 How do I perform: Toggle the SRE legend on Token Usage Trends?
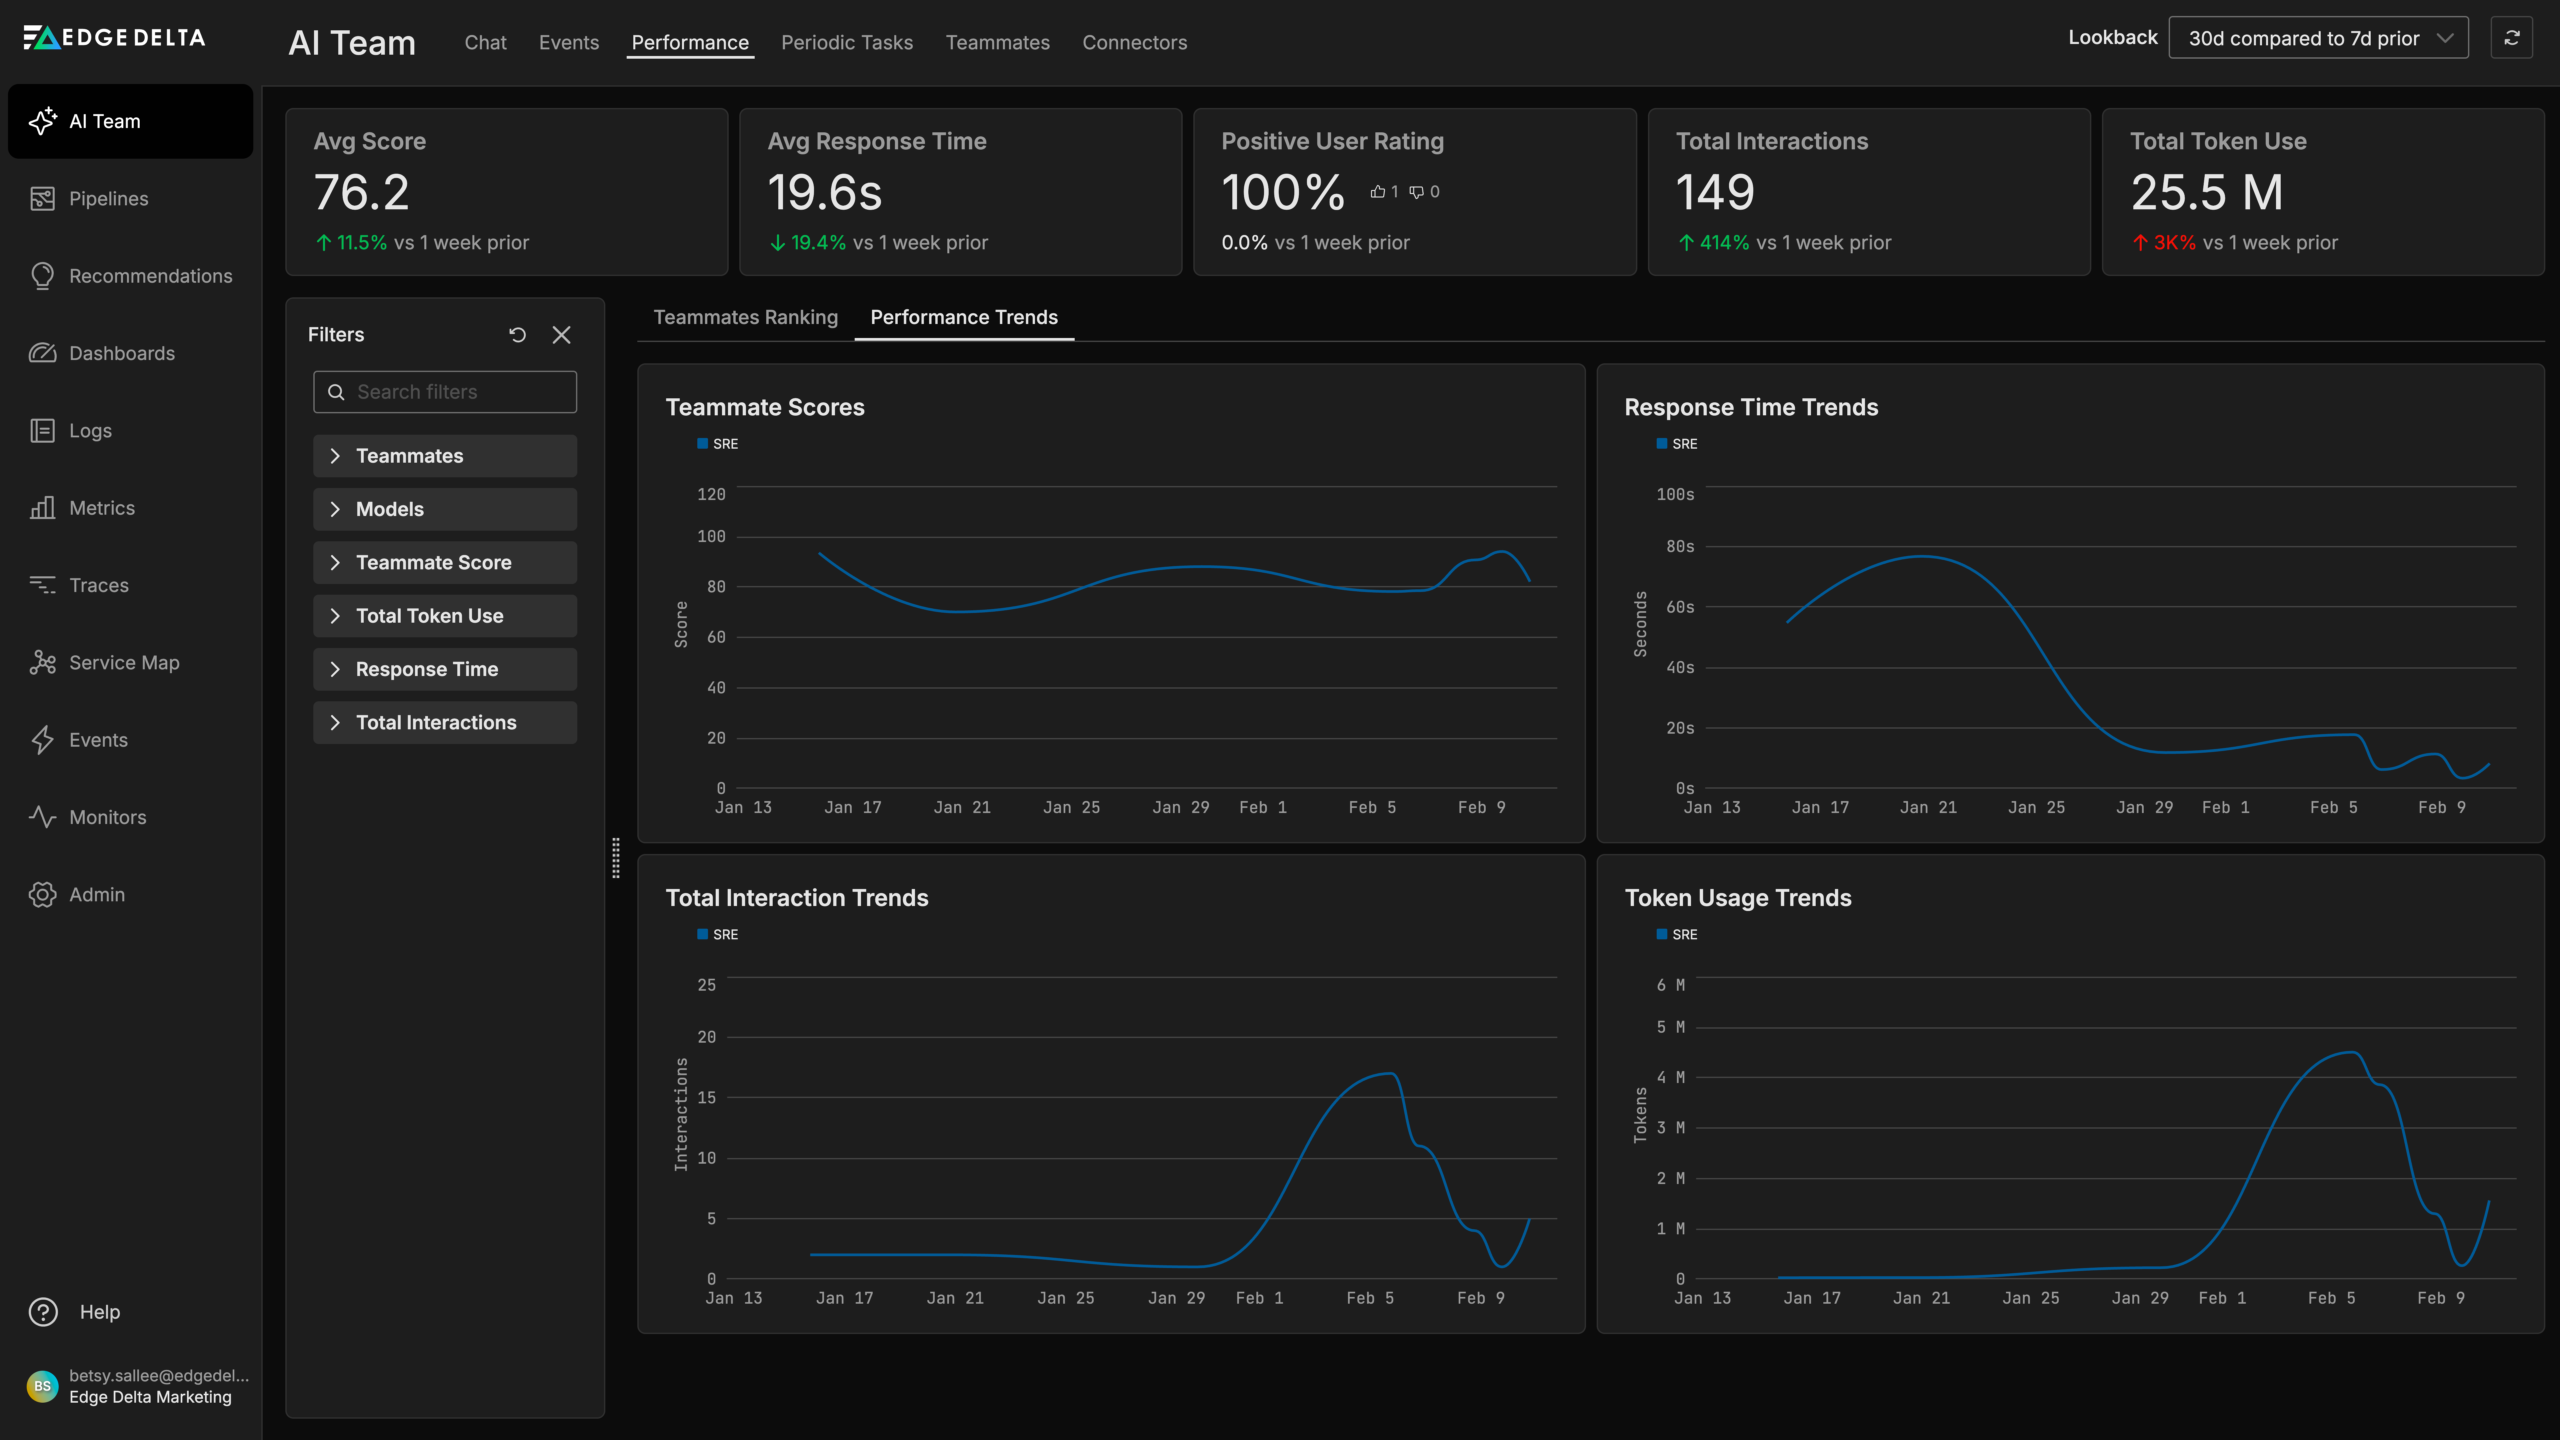tap(1678, 934)
